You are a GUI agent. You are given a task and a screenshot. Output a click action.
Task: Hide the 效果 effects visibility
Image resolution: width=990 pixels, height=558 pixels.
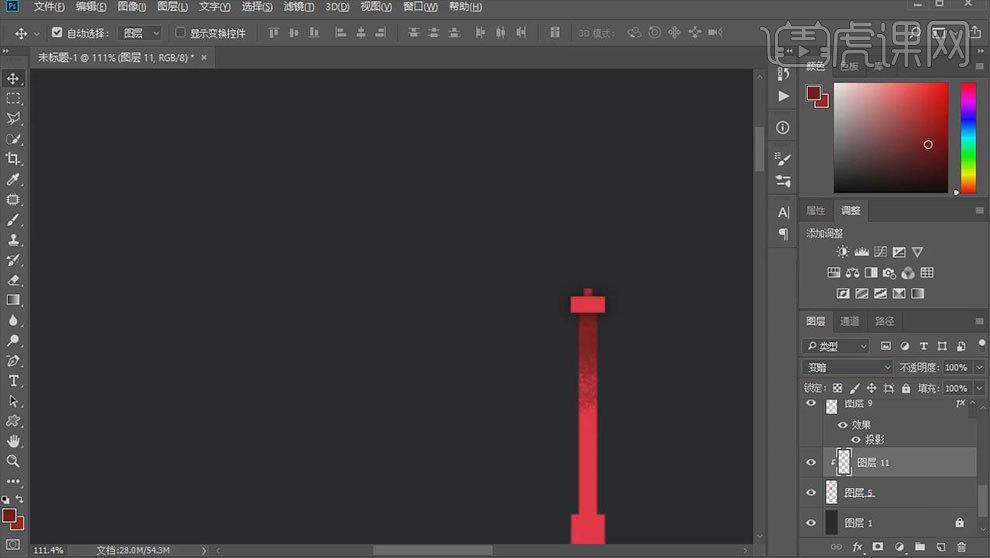point(842,425)
